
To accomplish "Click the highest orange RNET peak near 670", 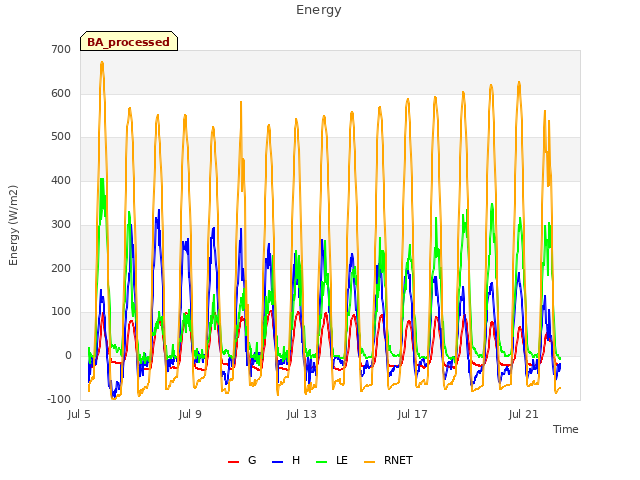I will click(x=102, y=62).
